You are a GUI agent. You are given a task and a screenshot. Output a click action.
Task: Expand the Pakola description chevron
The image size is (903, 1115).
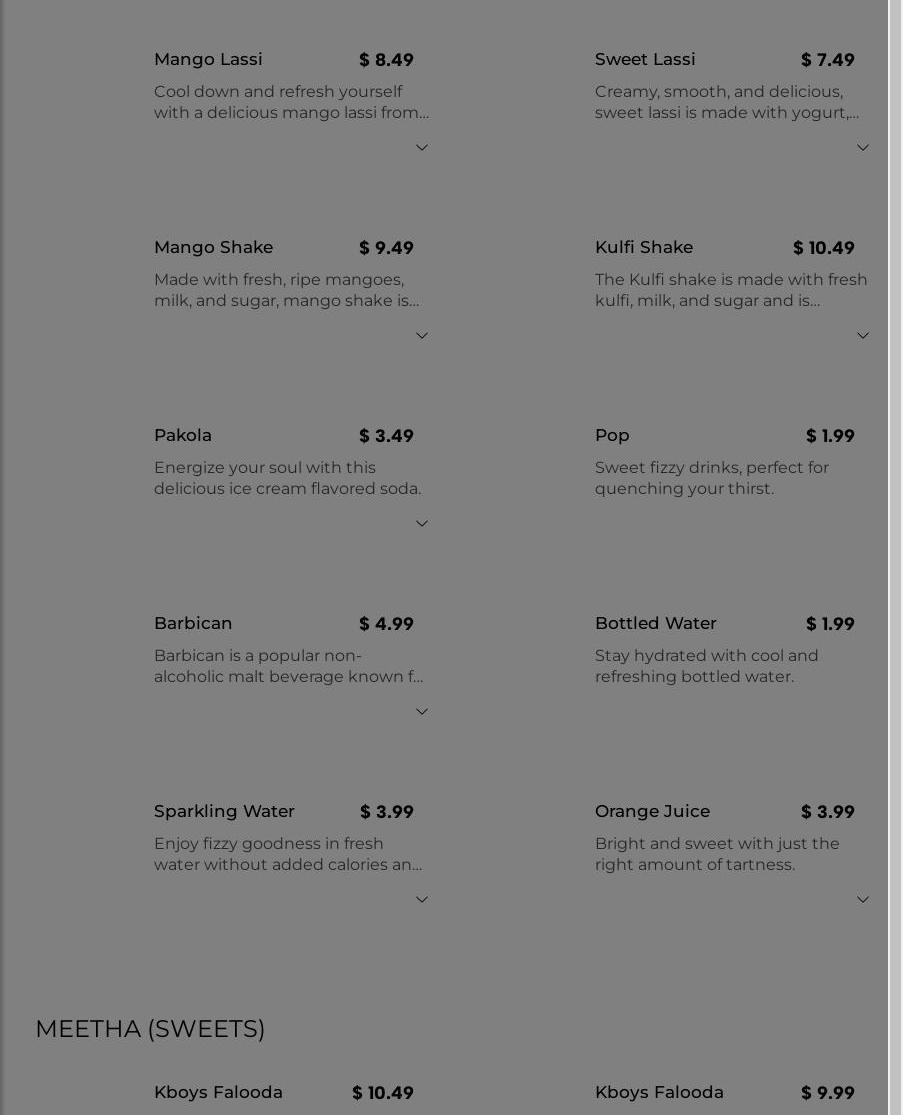(x=422, y=524)
